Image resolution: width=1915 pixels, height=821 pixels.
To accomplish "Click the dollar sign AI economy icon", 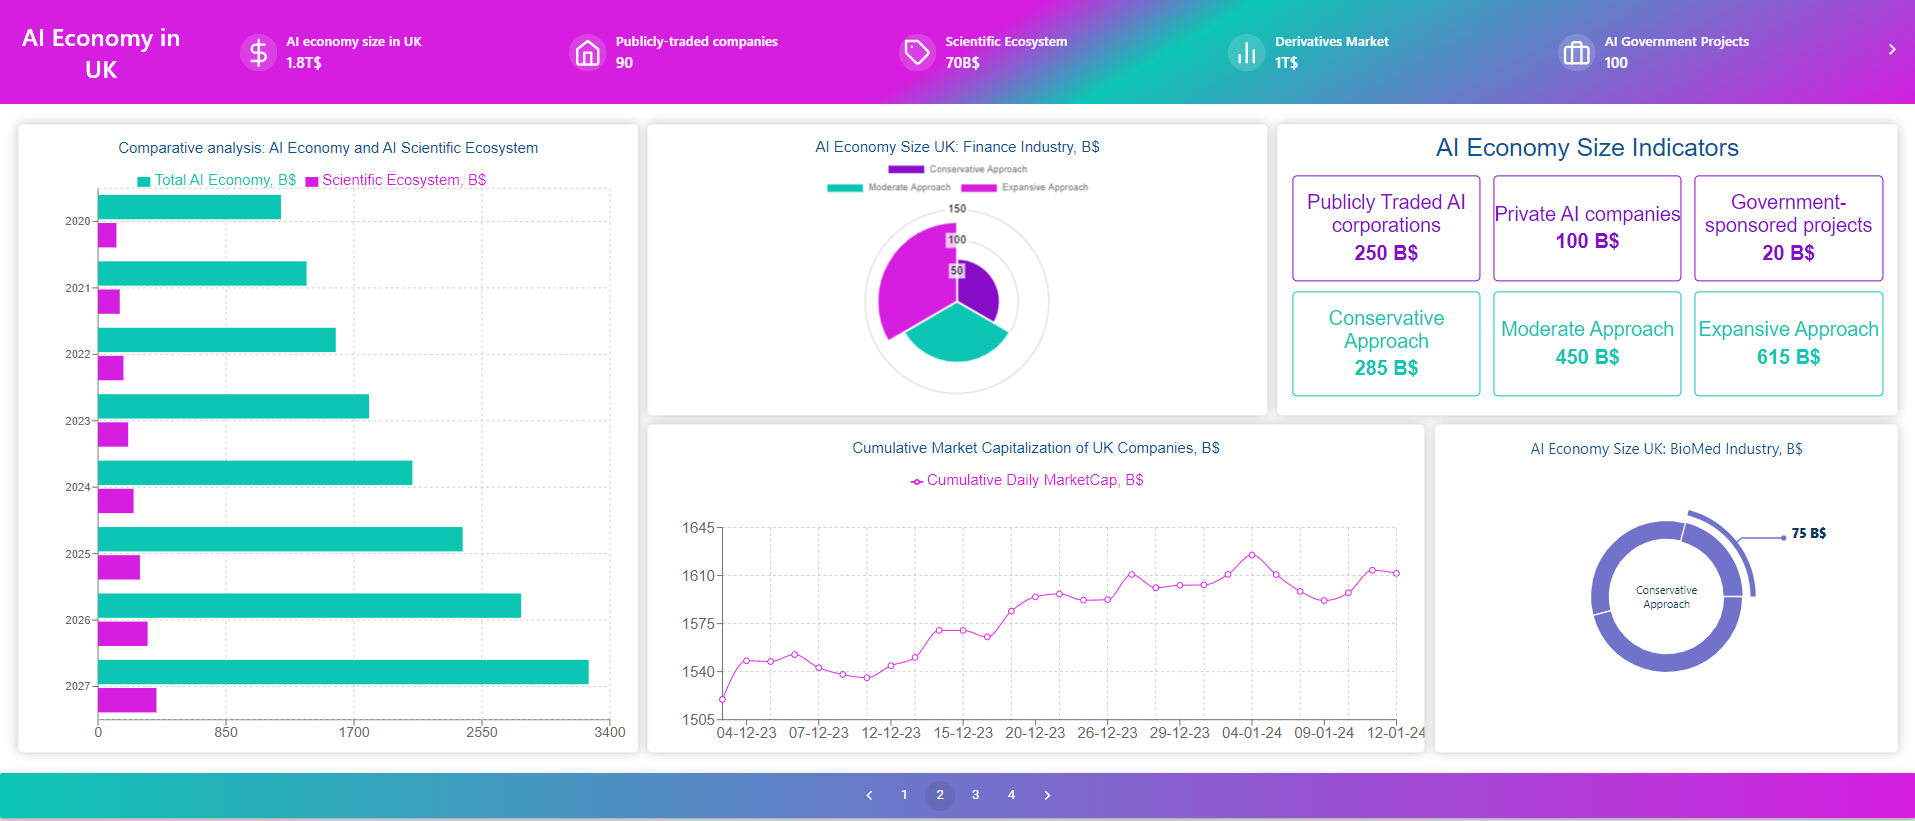I will tap(258, 52).
